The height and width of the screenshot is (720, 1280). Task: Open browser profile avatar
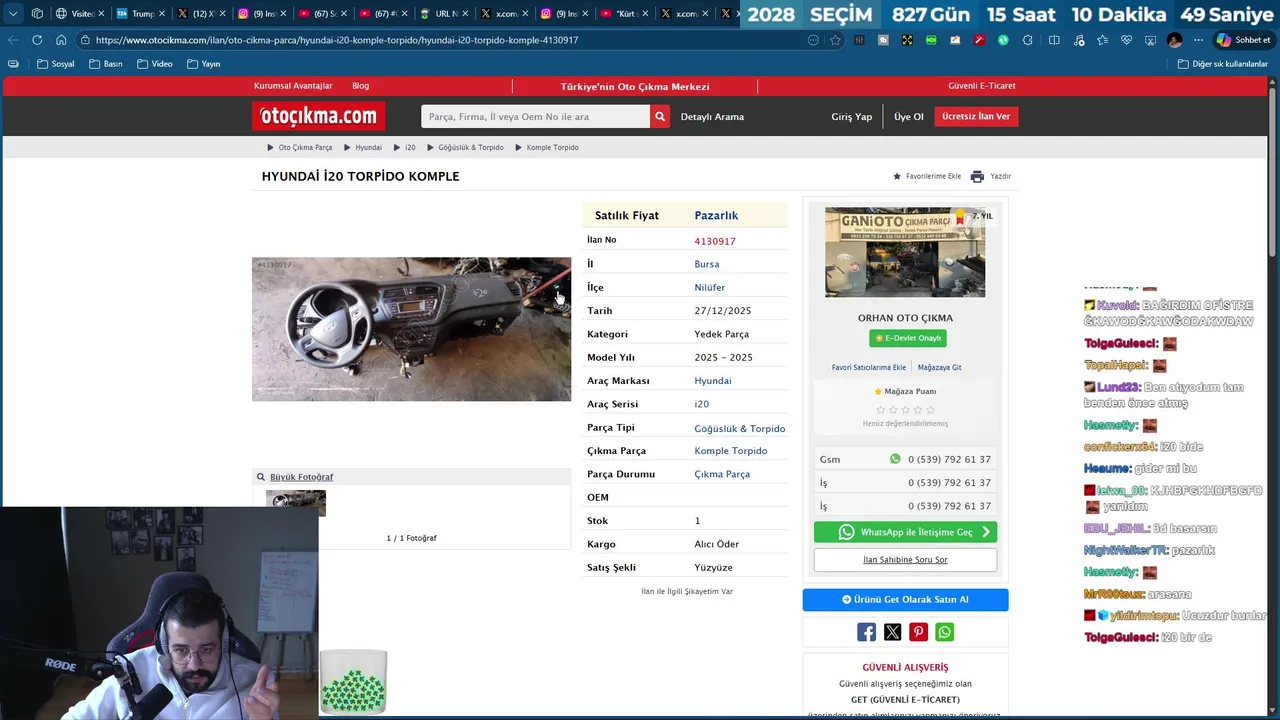pos(1174,40)
